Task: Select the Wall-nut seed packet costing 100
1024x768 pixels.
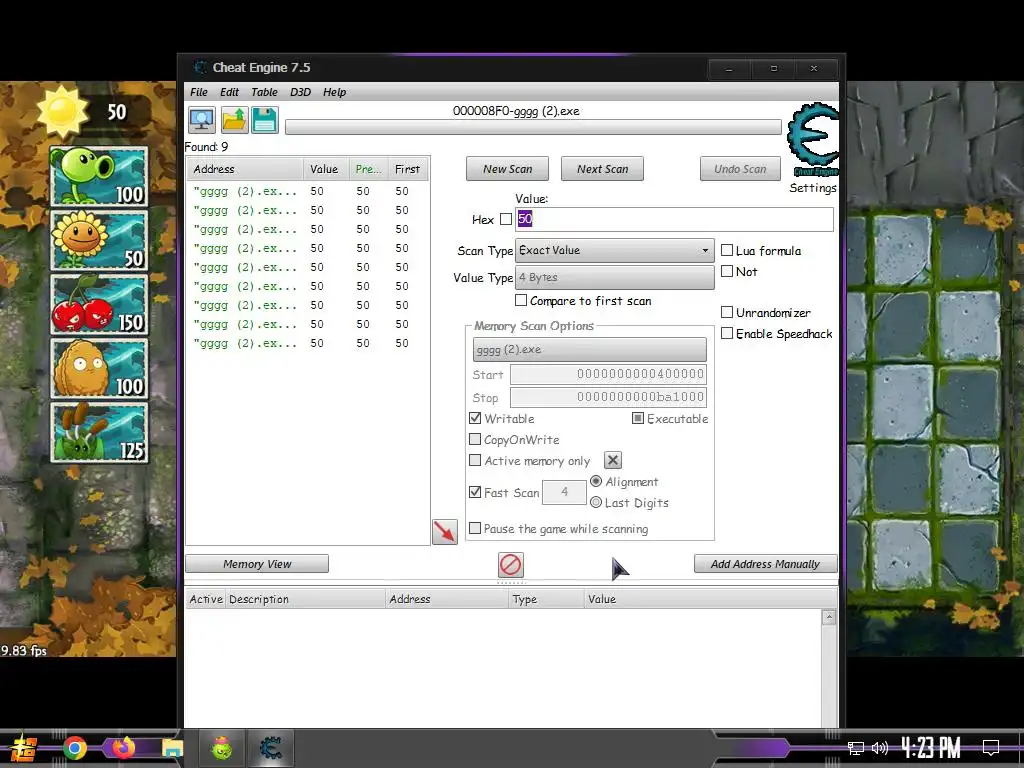Action: pyautogui.click(x=99, y=368)
